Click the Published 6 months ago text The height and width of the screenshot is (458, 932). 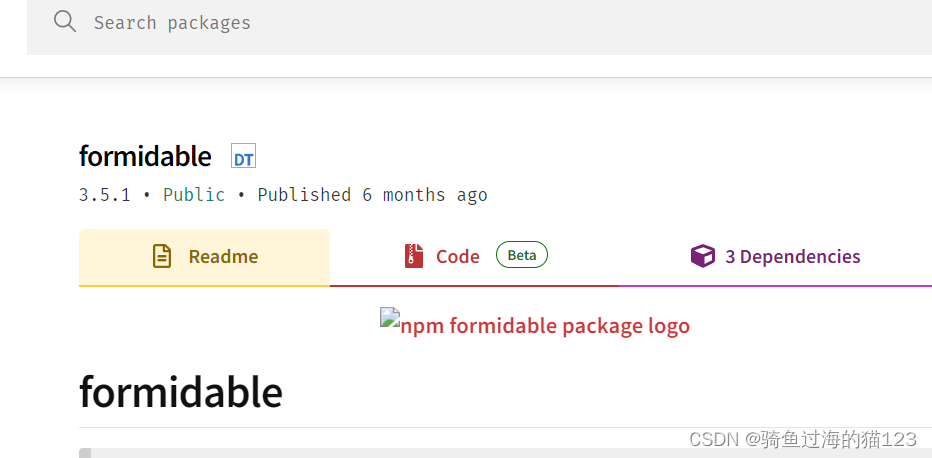[x=372, y=195]
